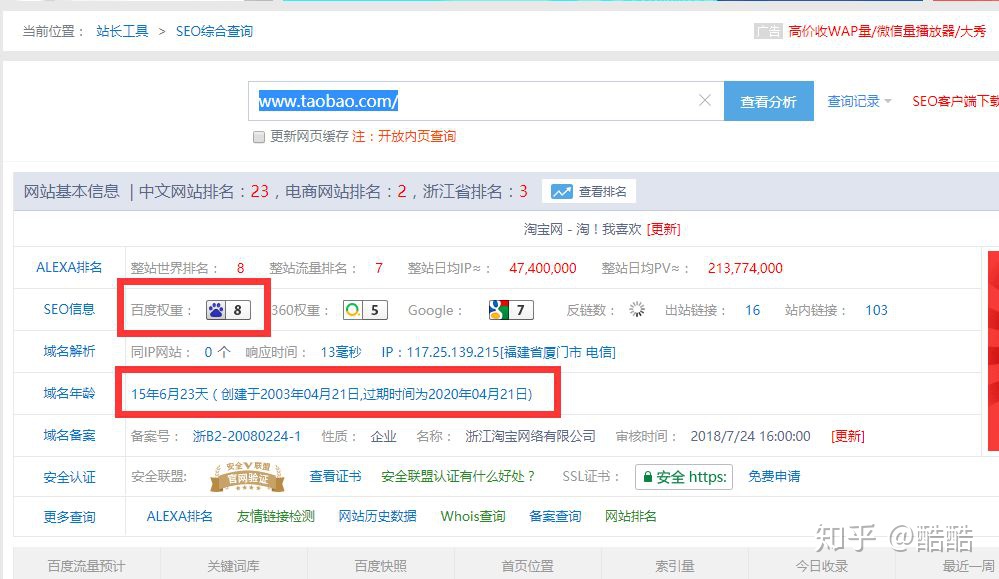Select the 关键词库 column header
This screenshot has height=579, width=999.
(x=233, y=566)
